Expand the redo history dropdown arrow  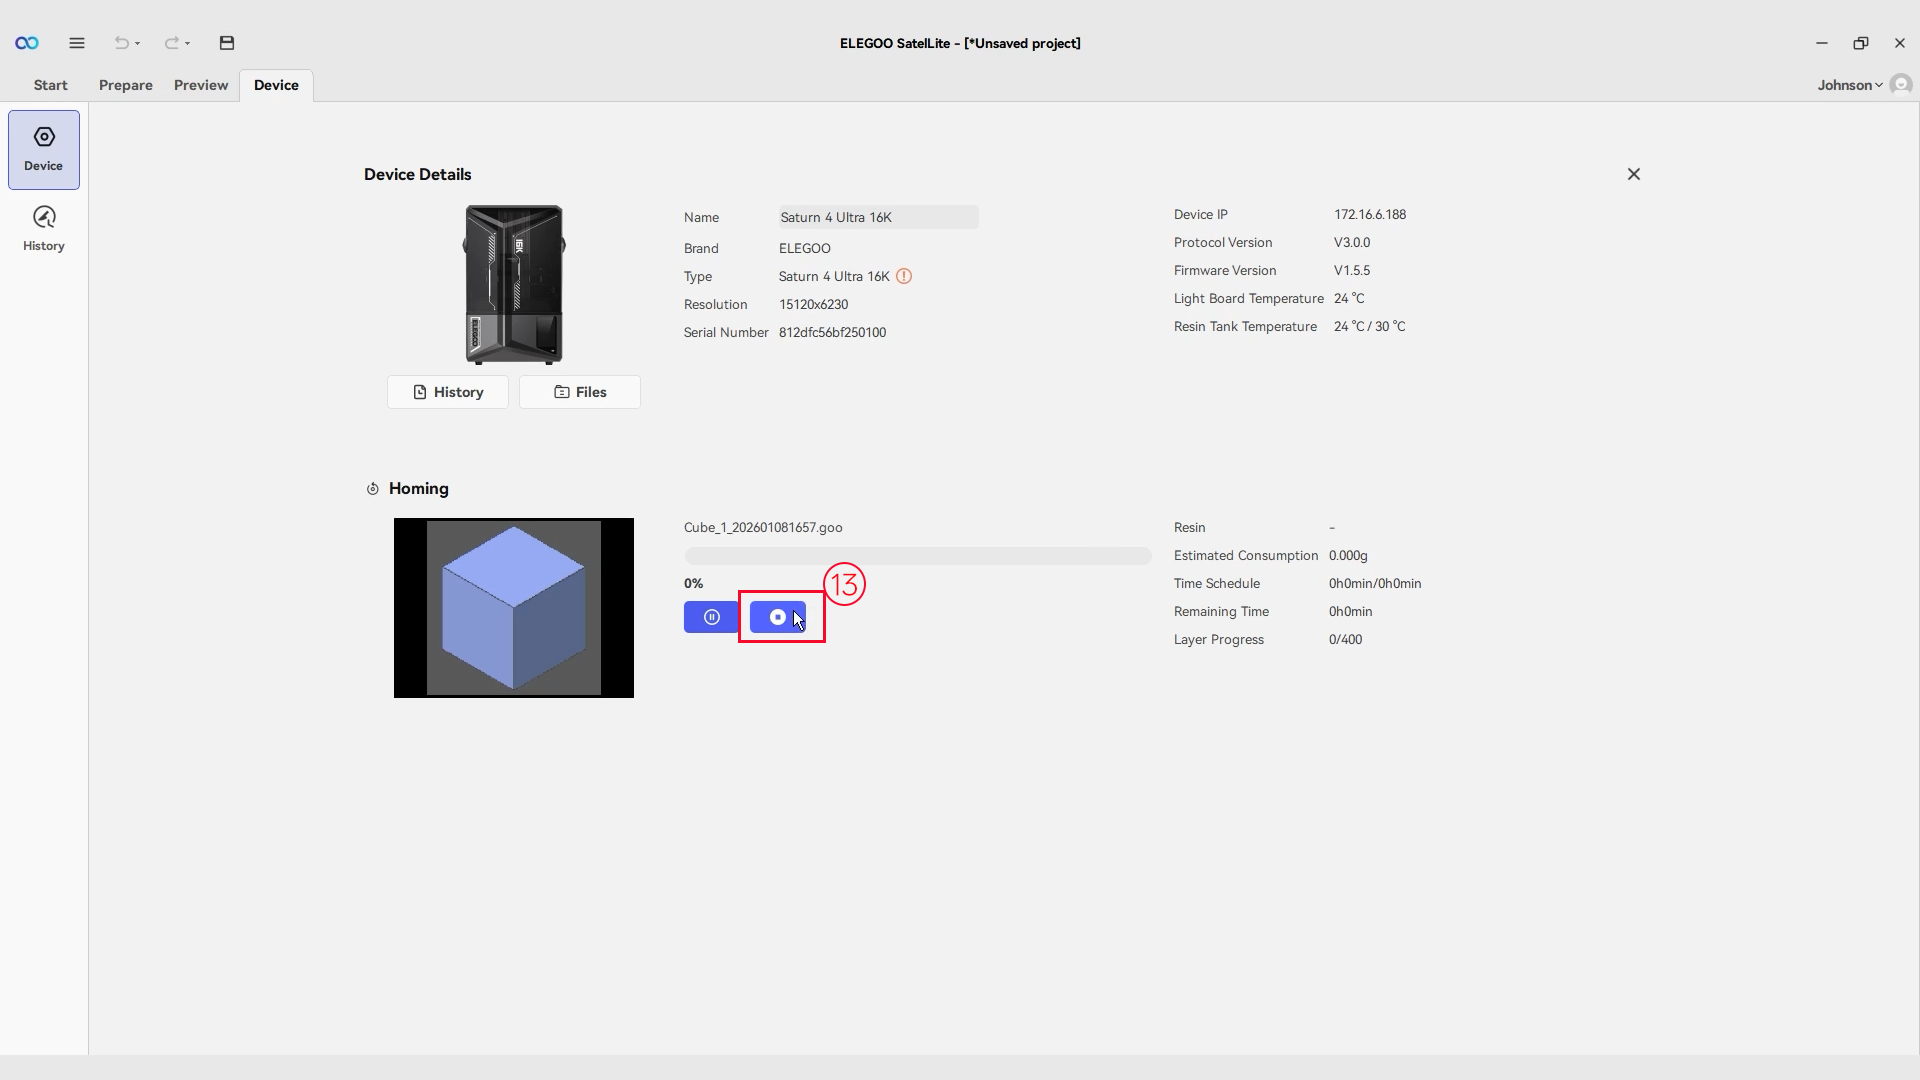click(x=188, y=44)
